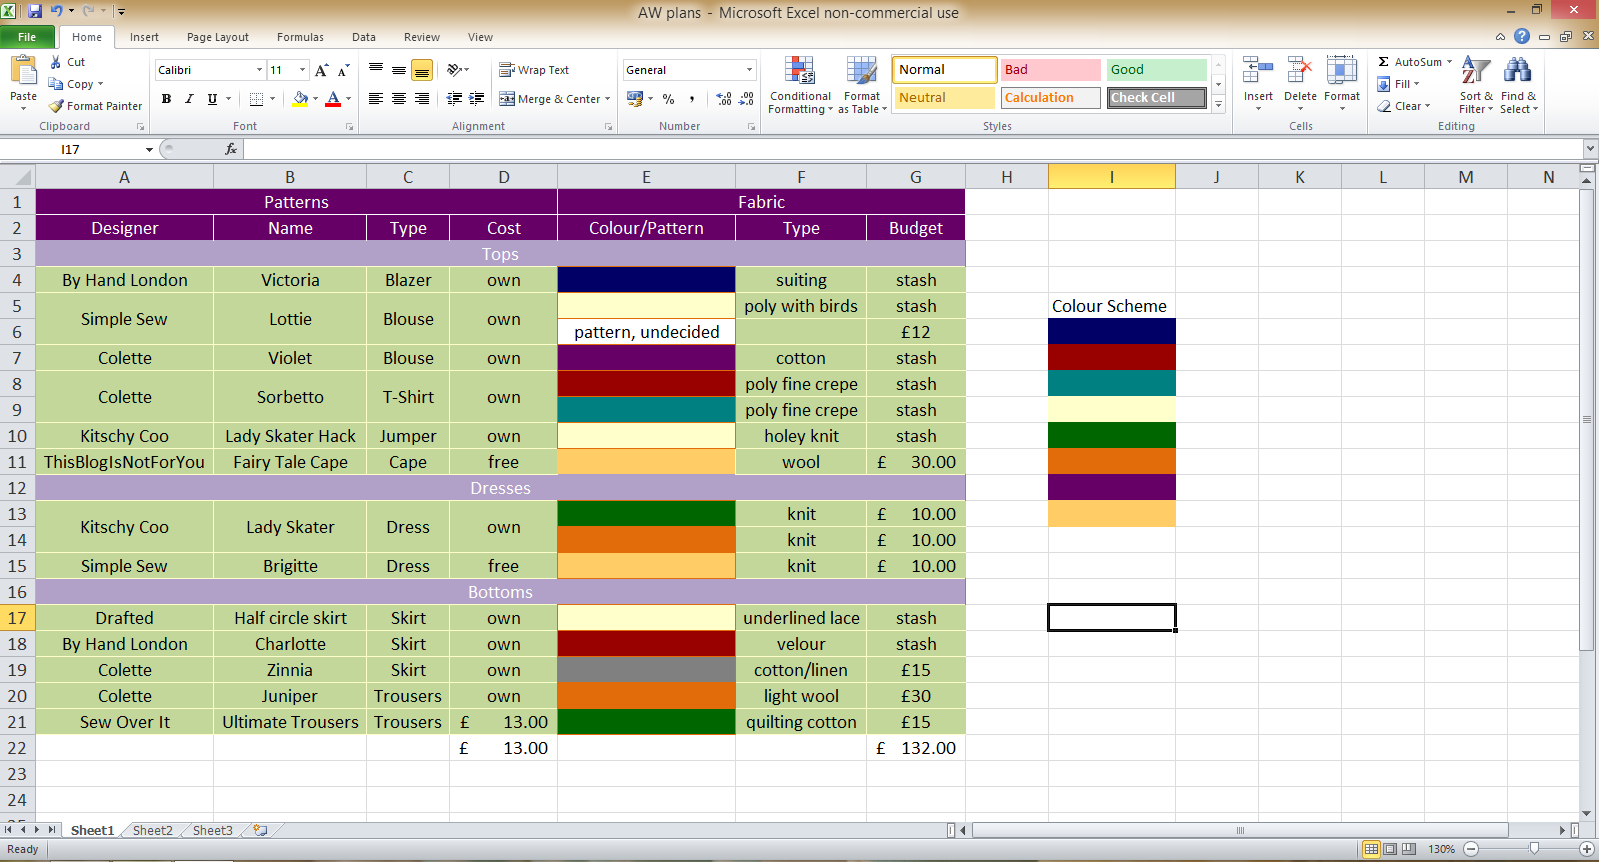Click the zoom slider handle
The image size is (1600, 862).
point(1534,849)
